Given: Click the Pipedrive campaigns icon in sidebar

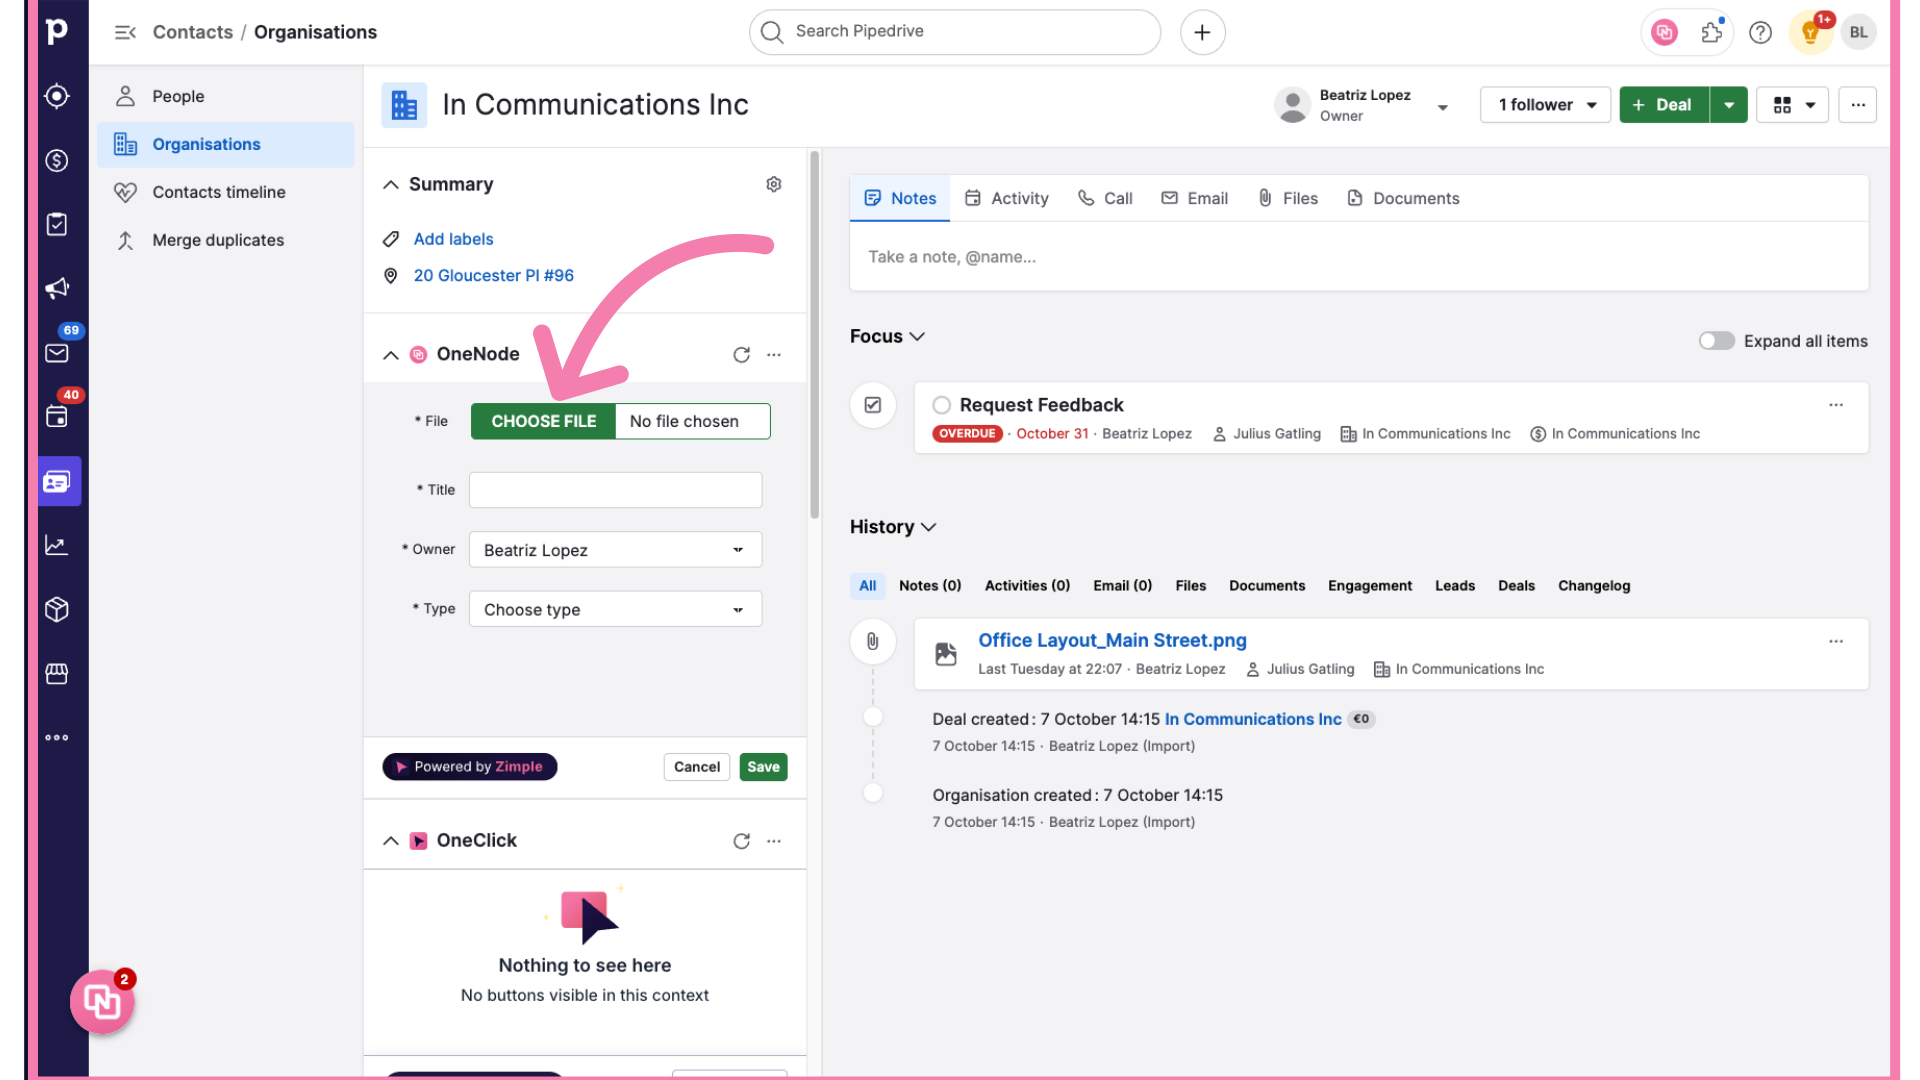Looking at the screenshot, I should pyautogui.click(x=55, y=287).
